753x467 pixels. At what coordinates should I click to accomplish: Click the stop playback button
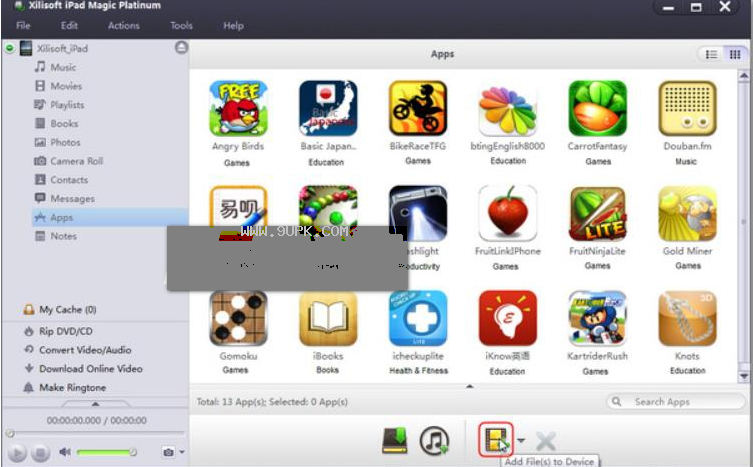(x=40, y=453)
